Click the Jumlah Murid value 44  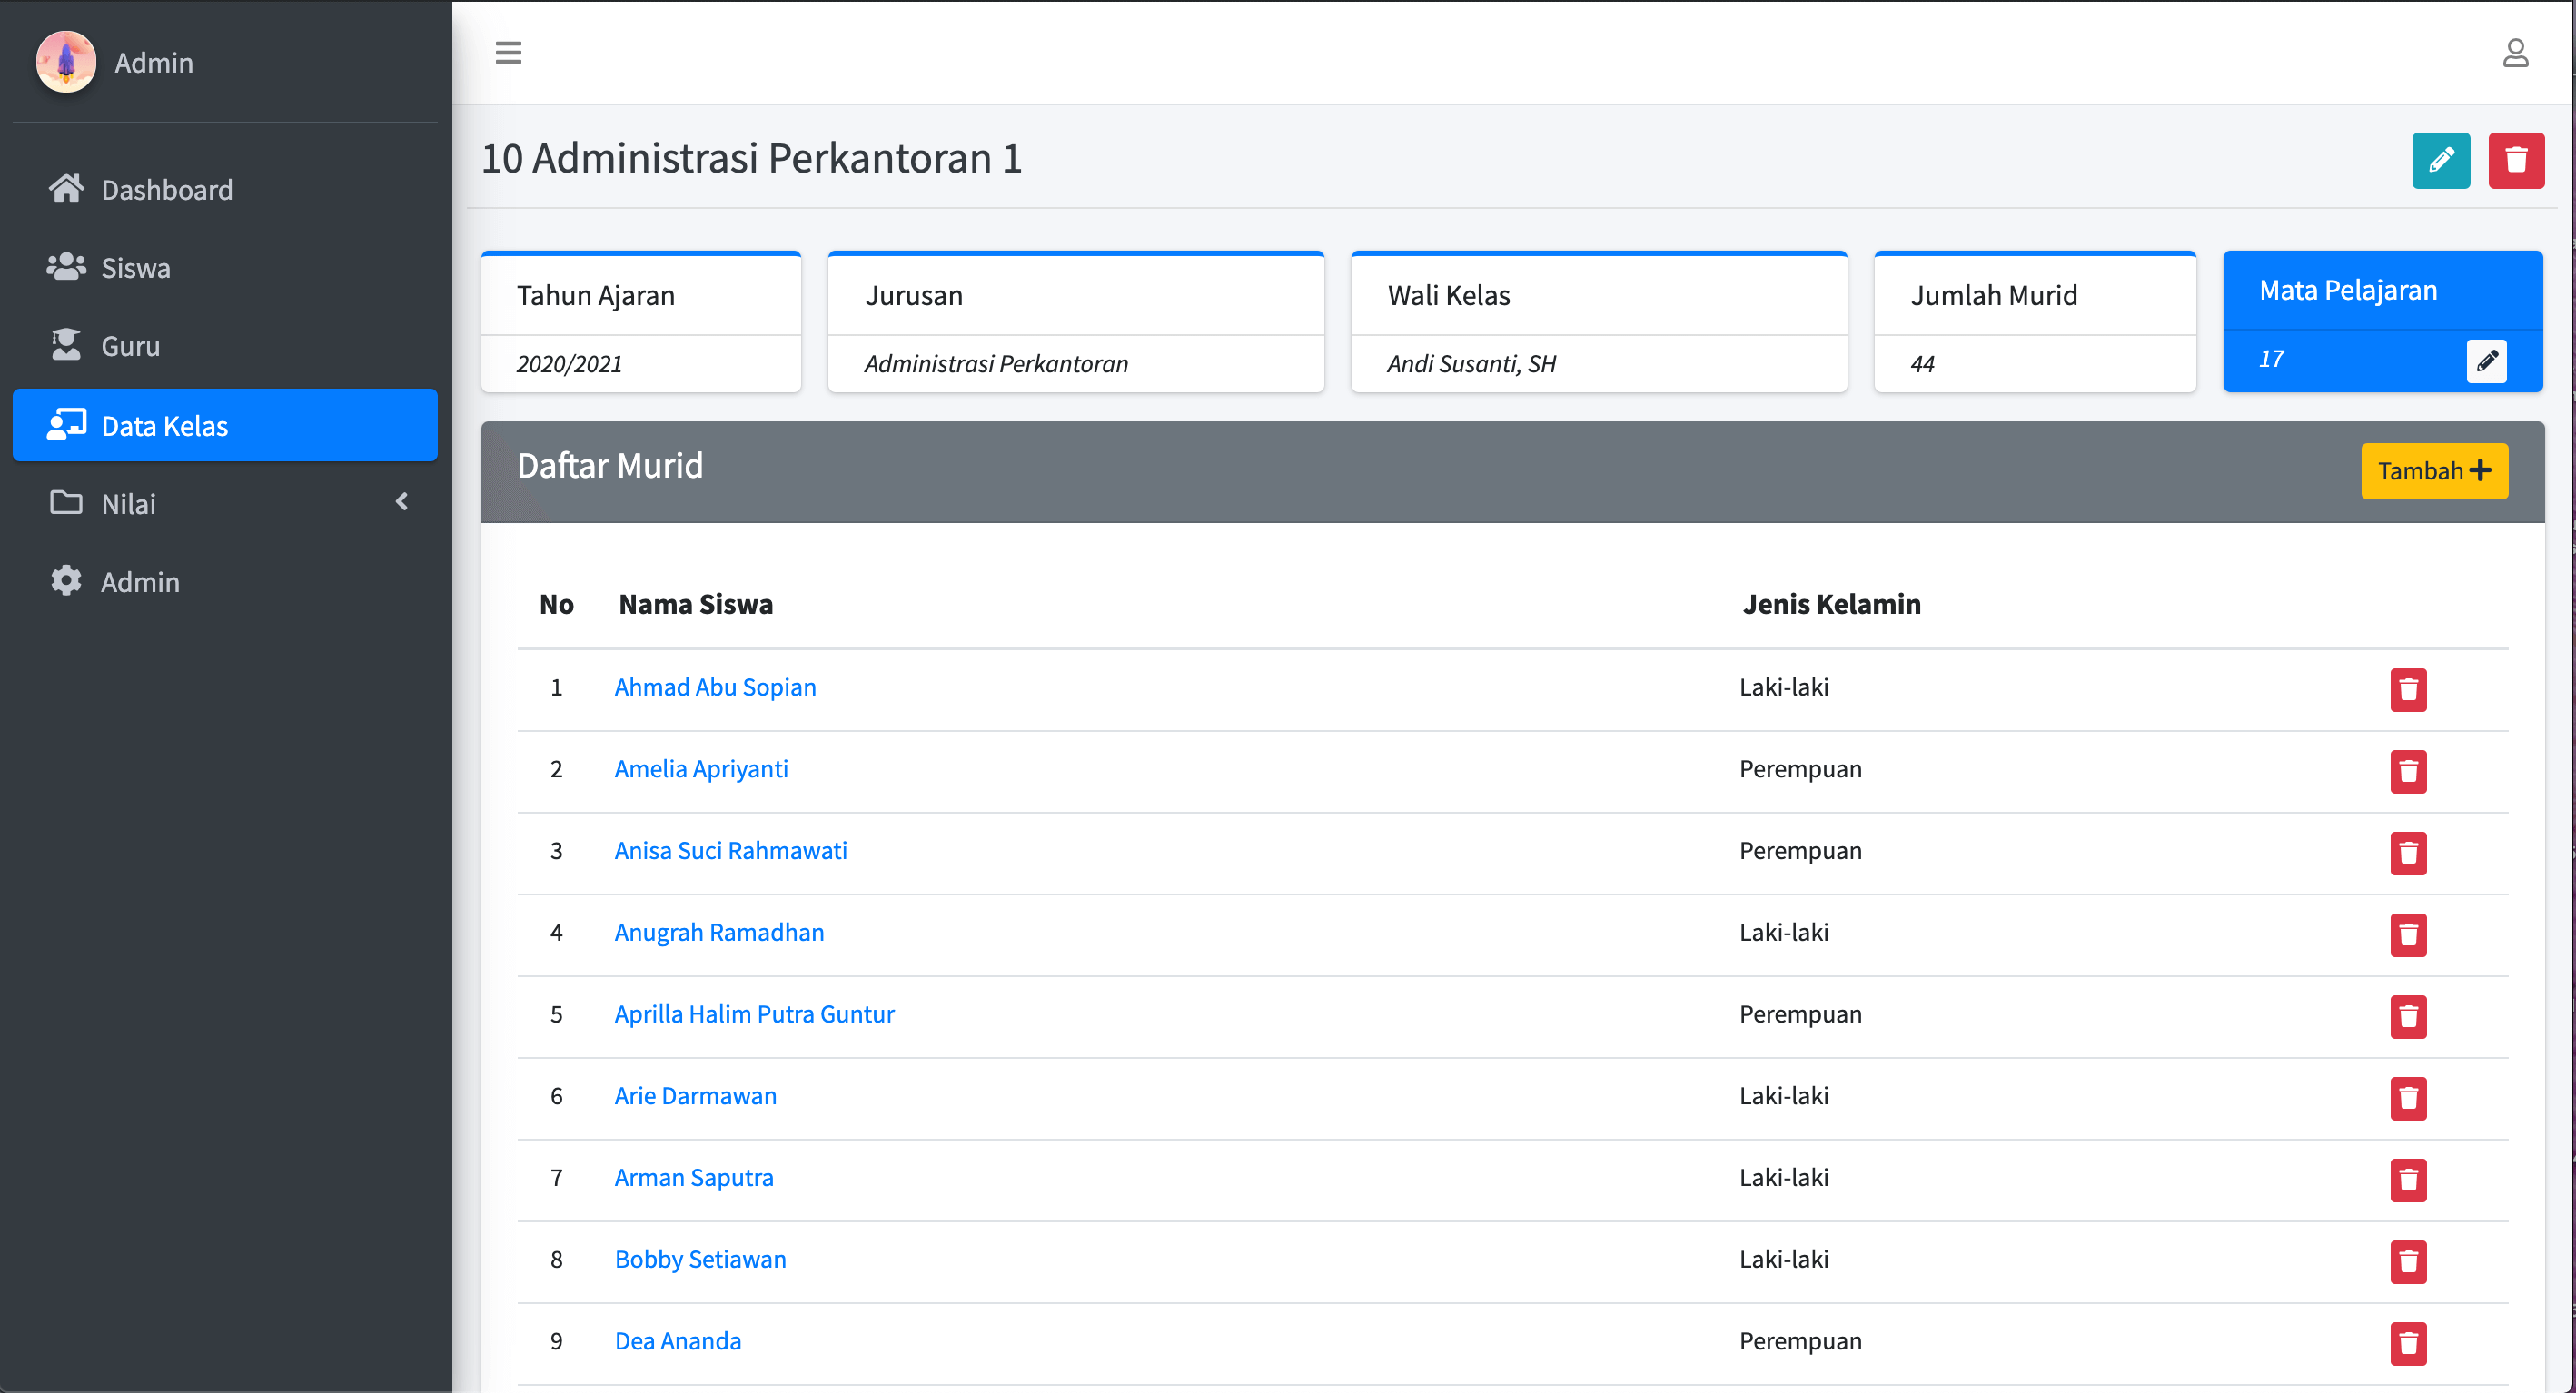tap(1922, 364)
